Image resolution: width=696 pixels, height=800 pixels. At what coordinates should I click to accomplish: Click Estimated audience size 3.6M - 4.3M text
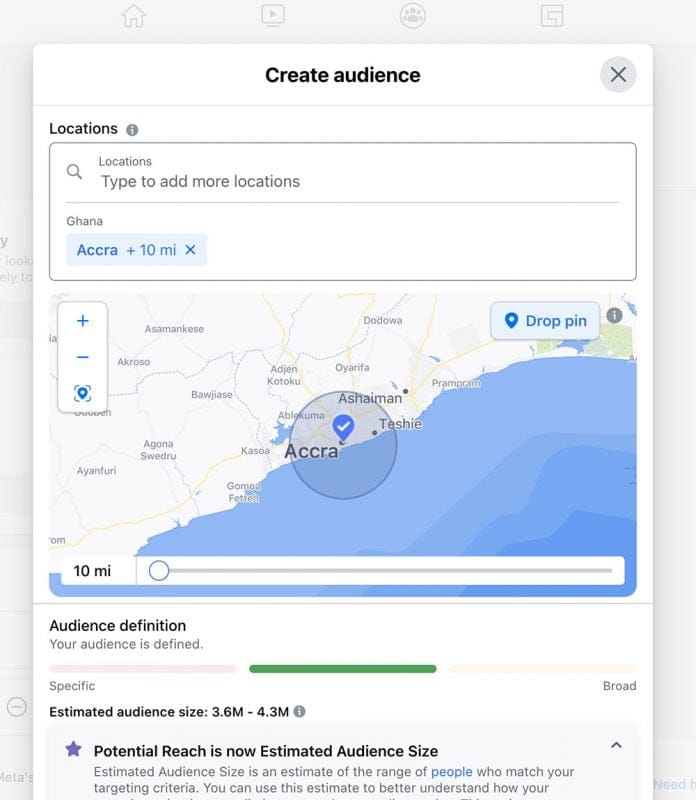click(169, 712)
